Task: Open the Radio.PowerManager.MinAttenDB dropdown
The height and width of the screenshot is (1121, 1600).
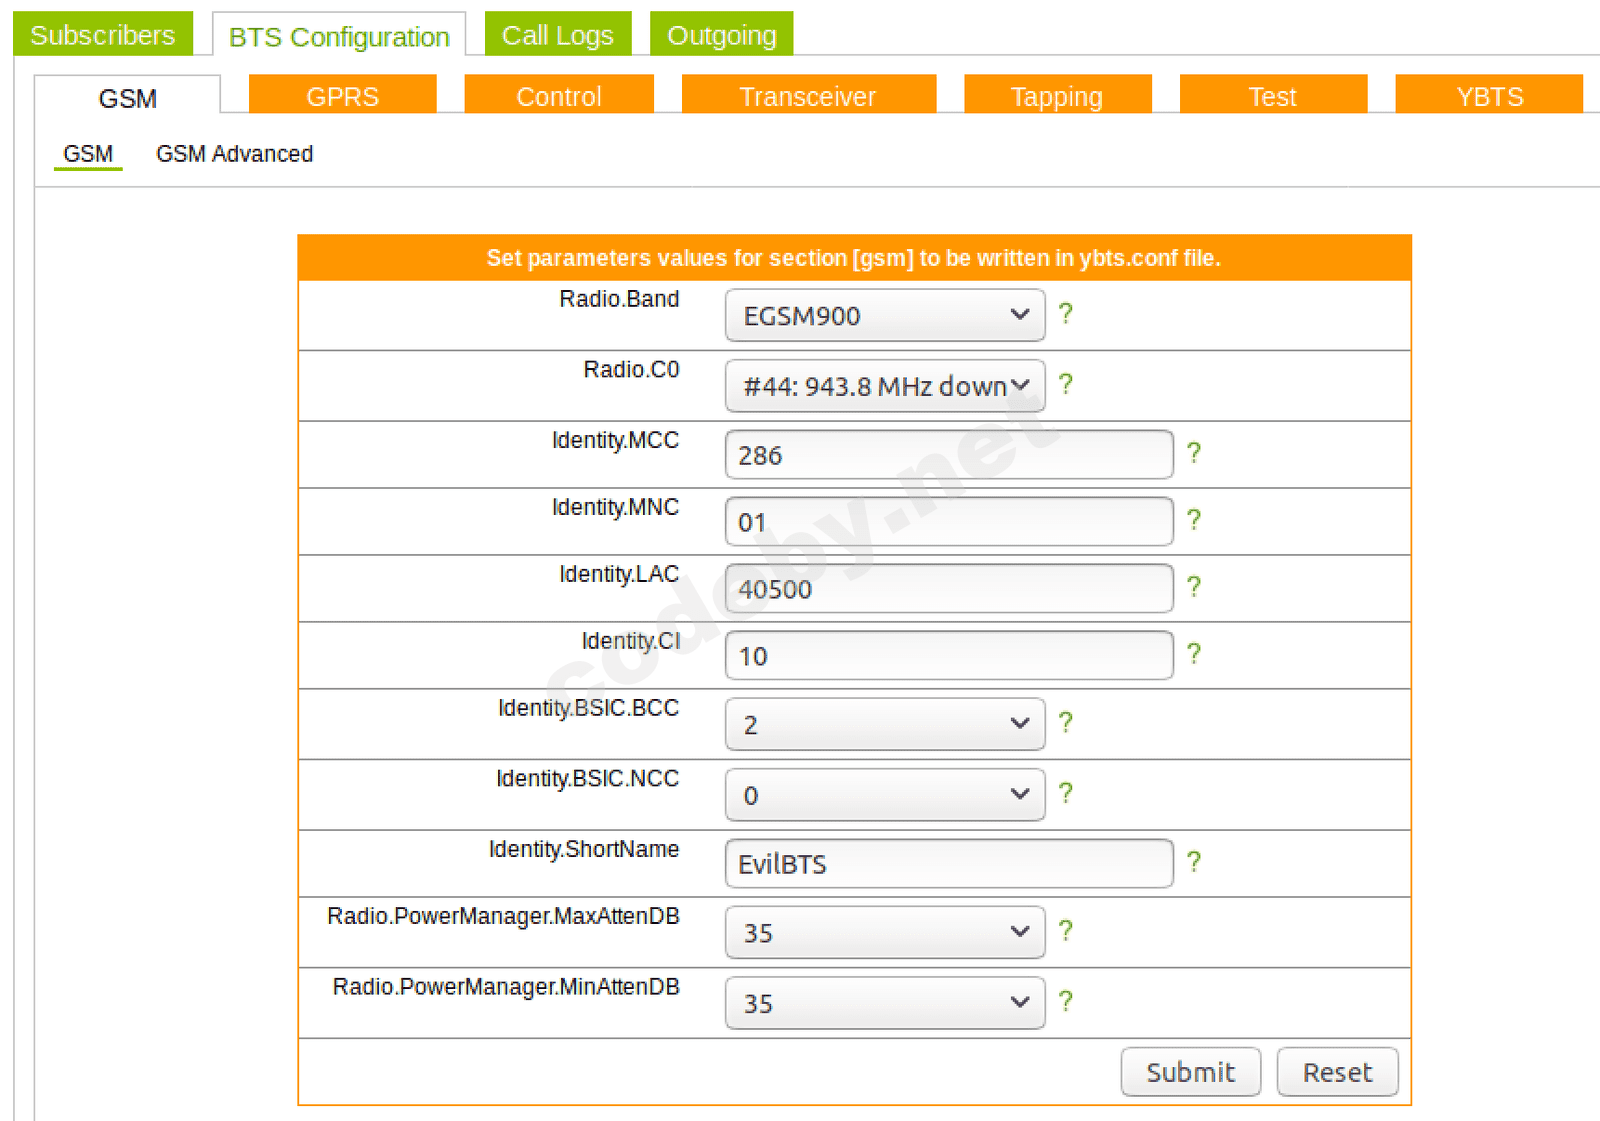Action: 885,1003
